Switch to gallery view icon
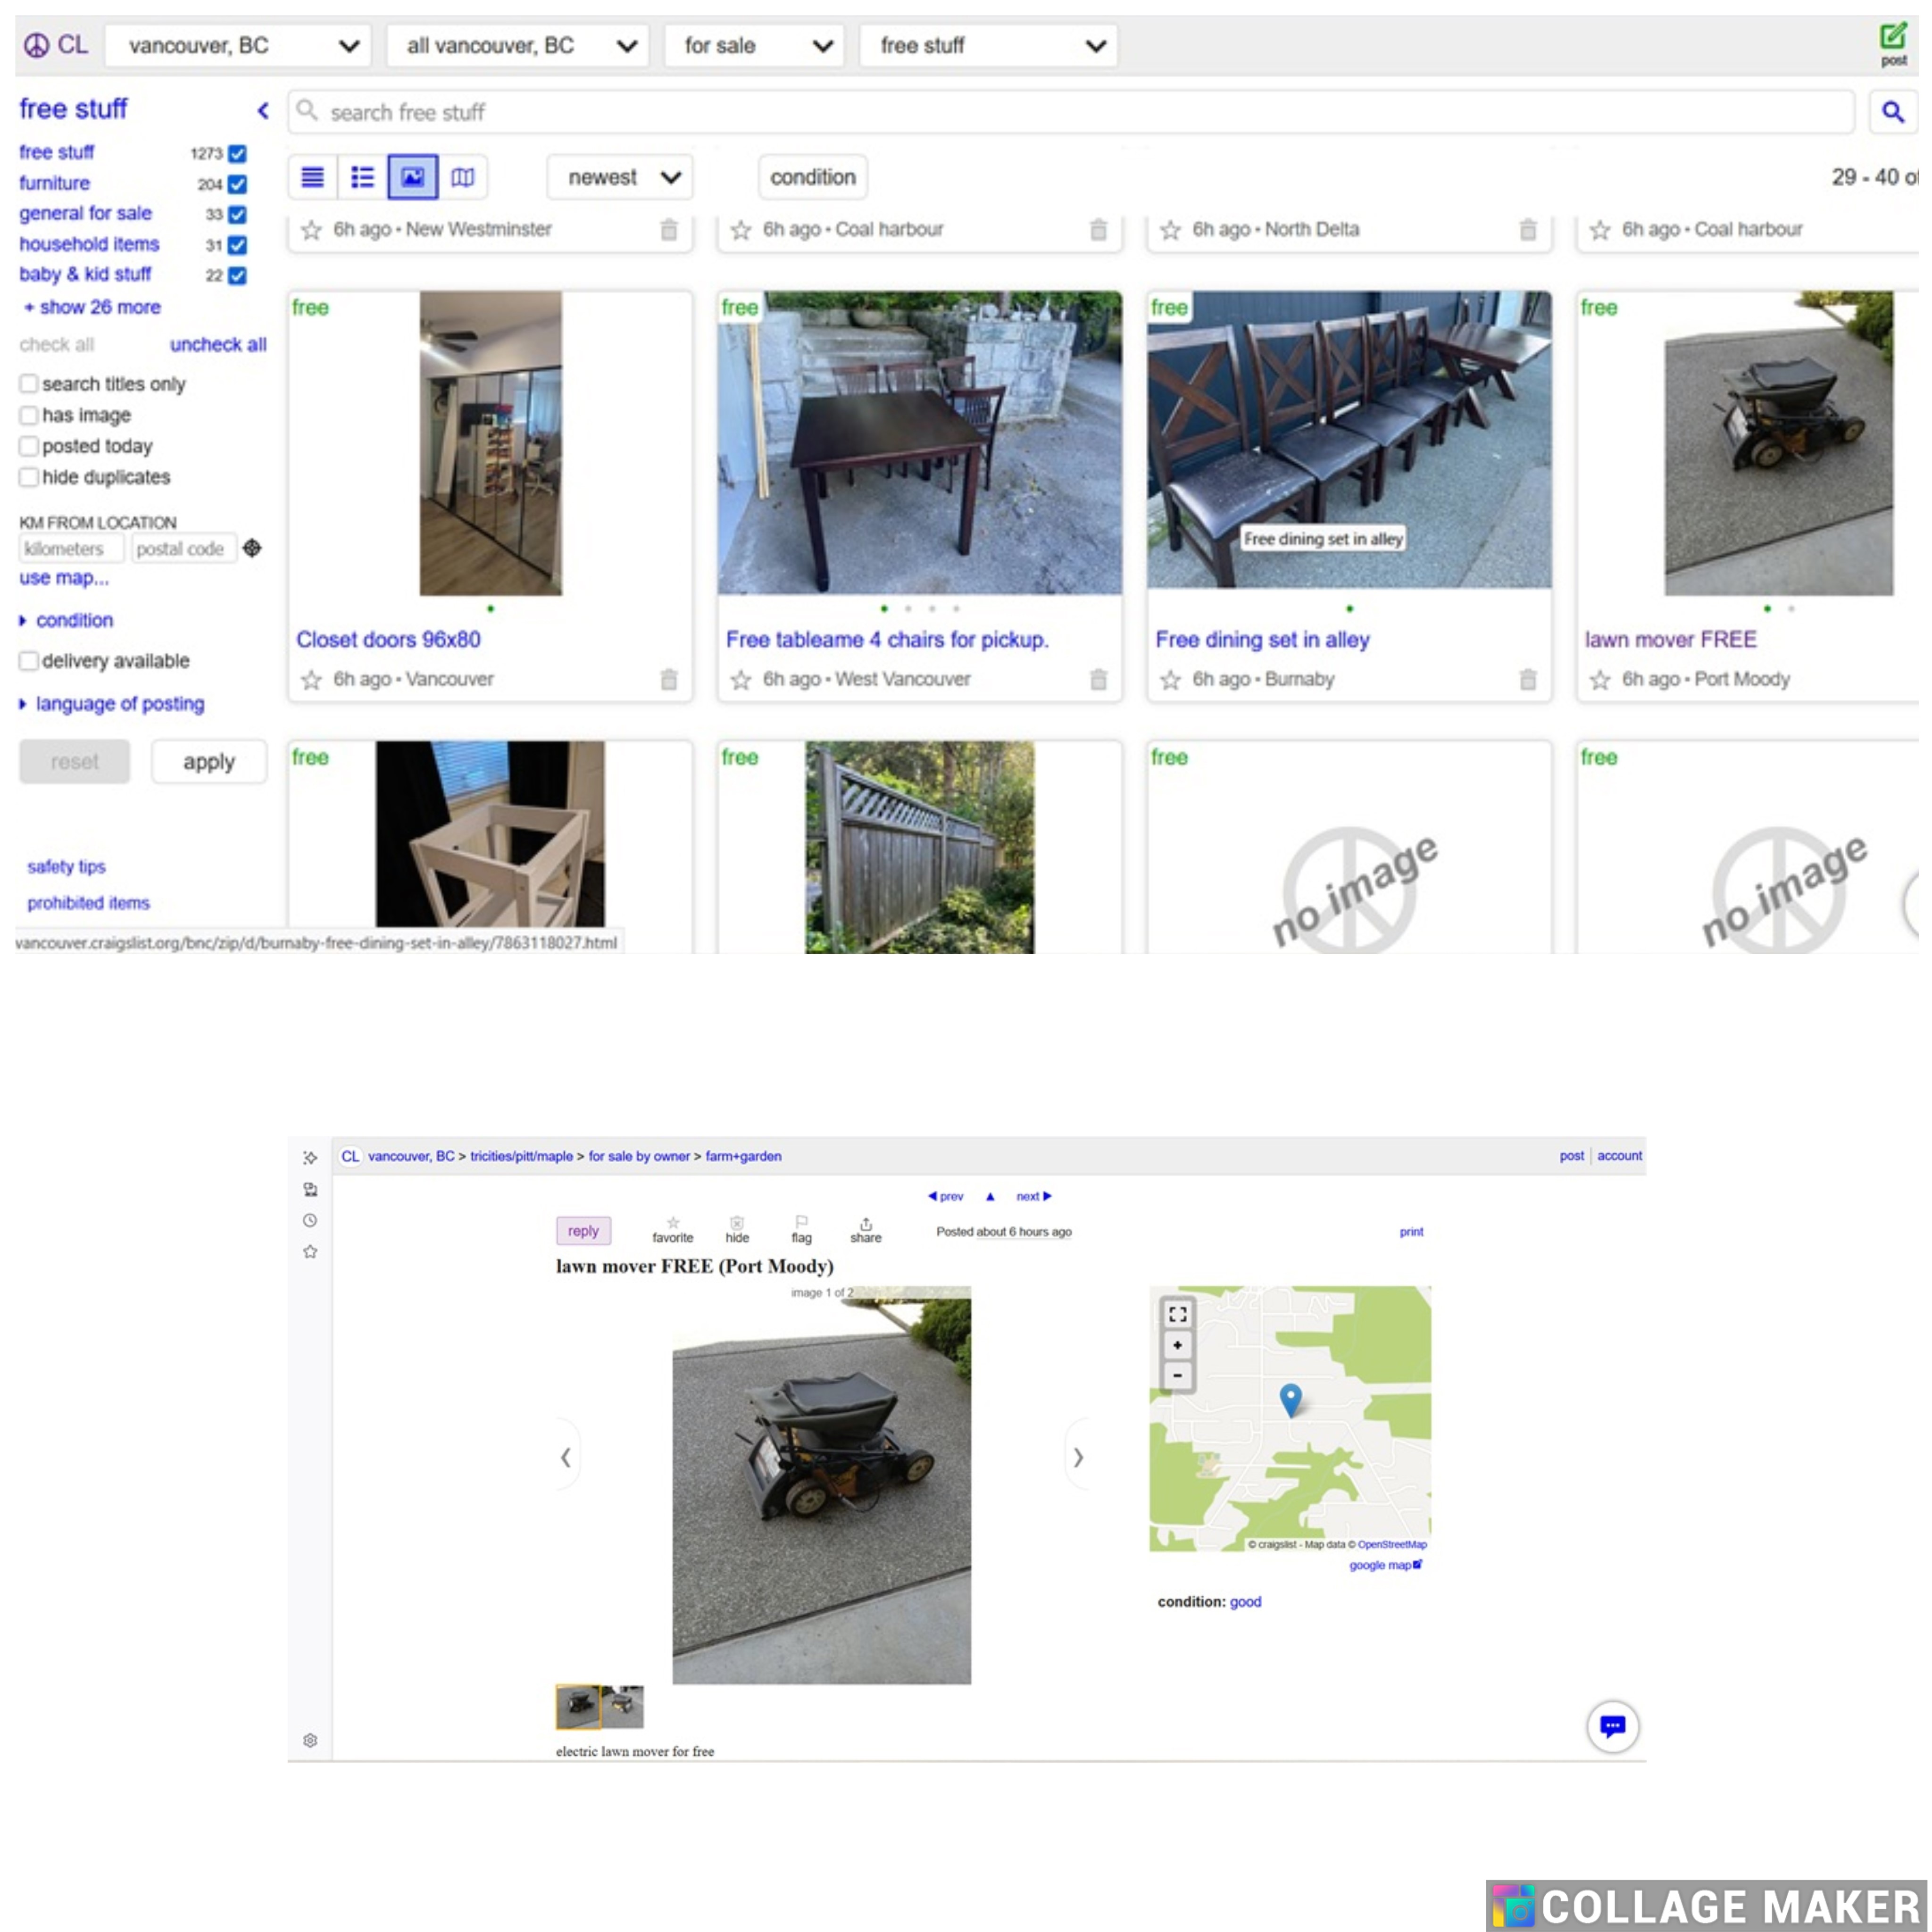 click(x=412, y=177)
